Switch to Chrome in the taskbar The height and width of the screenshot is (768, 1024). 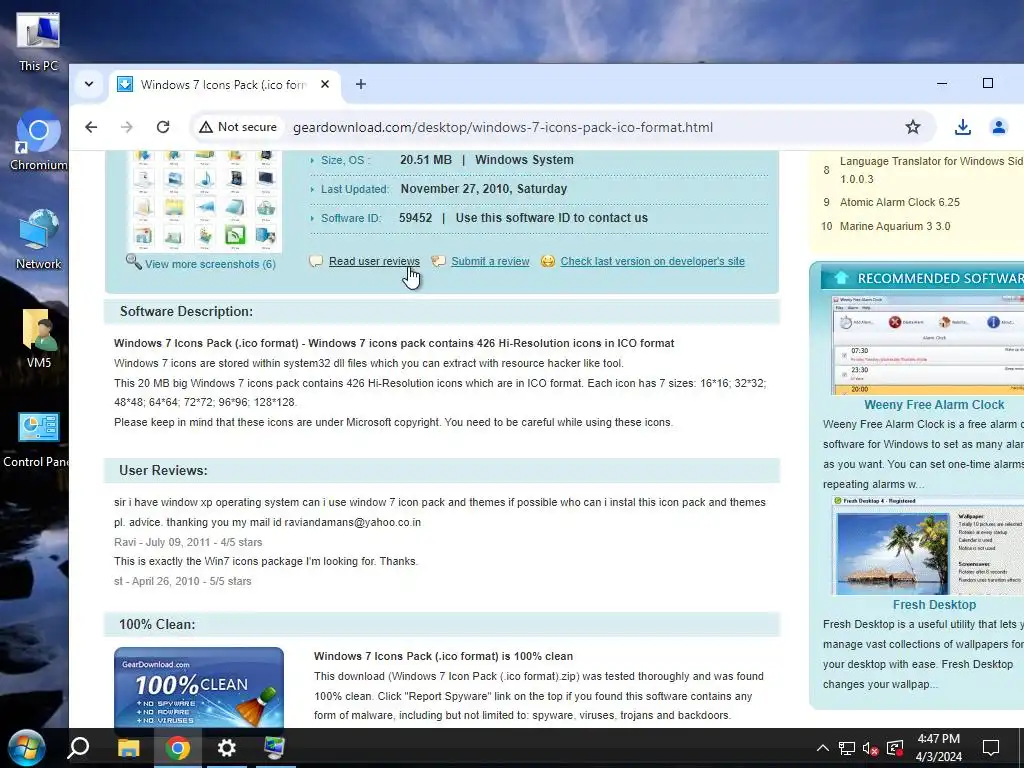click(178, 748)
